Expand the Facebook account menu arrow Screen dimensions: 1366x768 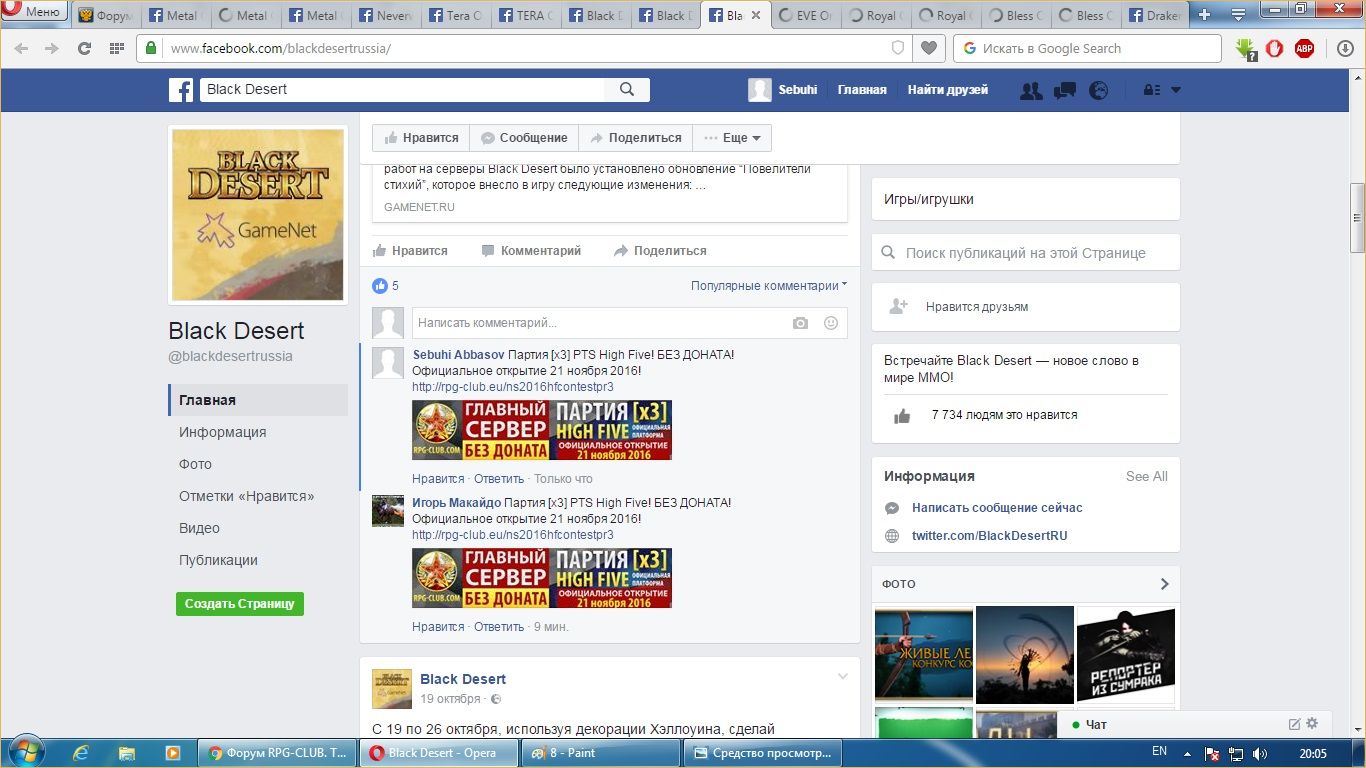(x=1176, y=90)
